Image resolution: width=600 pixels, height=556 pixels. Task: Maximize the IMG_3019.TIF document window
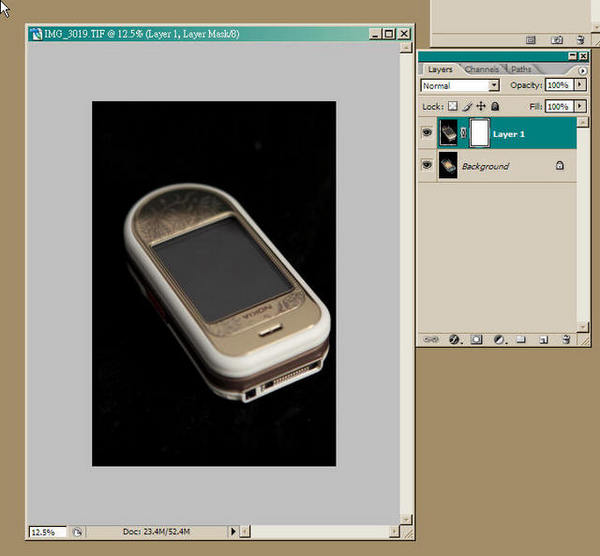pos(389,34)
